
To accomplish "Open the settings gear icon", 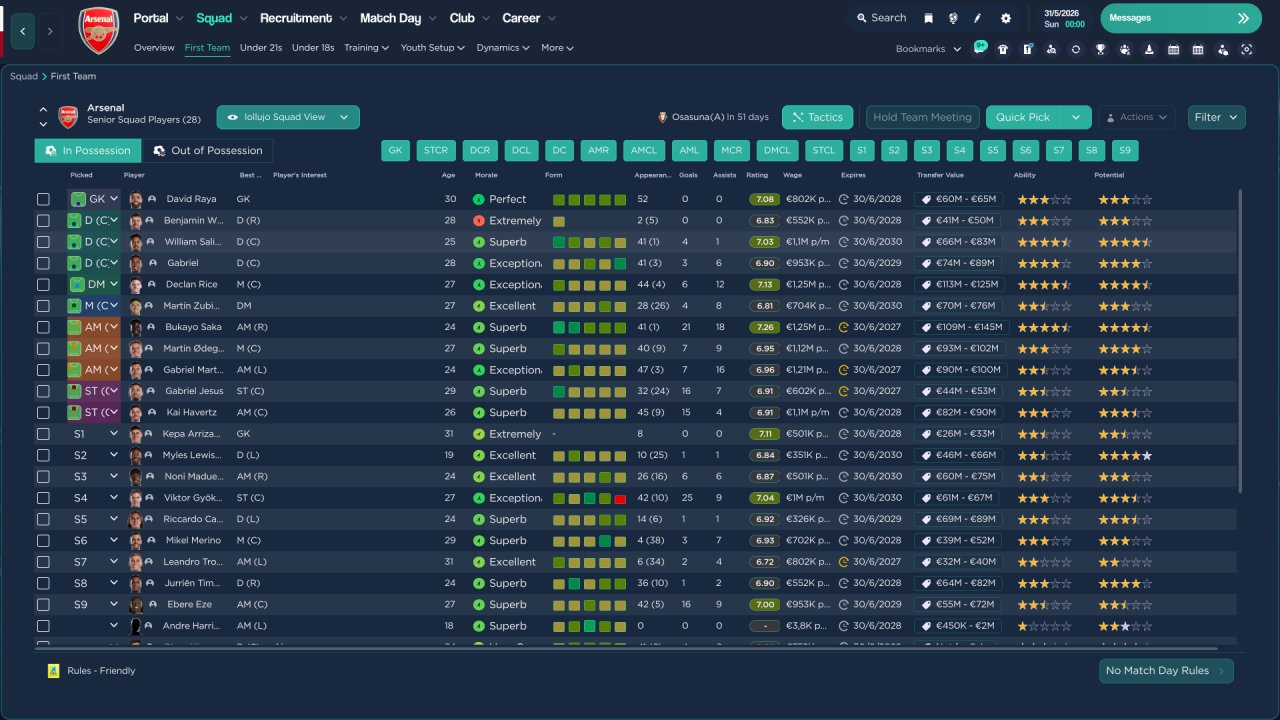I will (x=1006, y=18).
